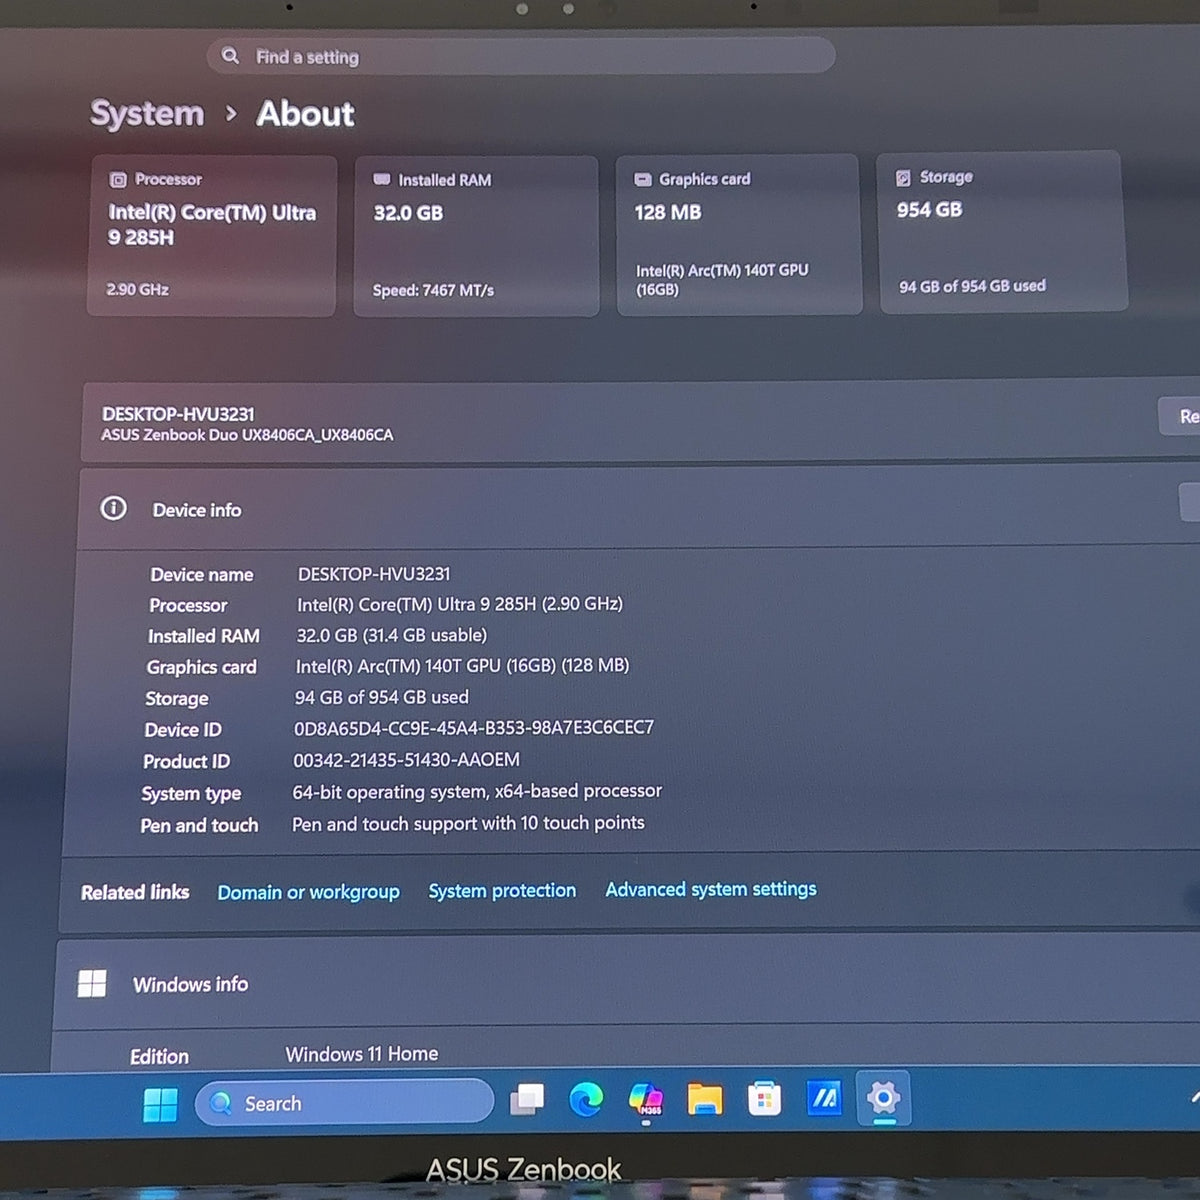Launch Microsoft Edge from taskbar
The height and width of the screenshot is (1200, 1200).
tap(586, 1100)
